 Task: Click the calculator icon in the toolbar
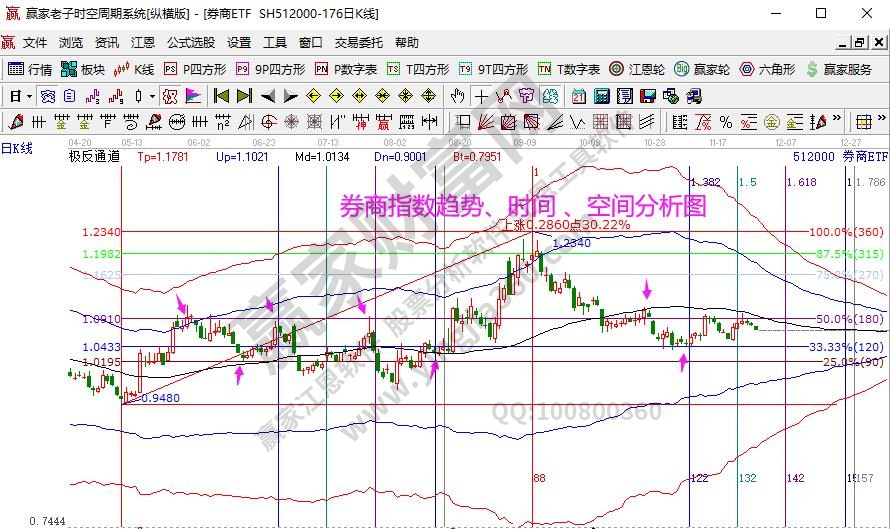[x=602, y=96]
